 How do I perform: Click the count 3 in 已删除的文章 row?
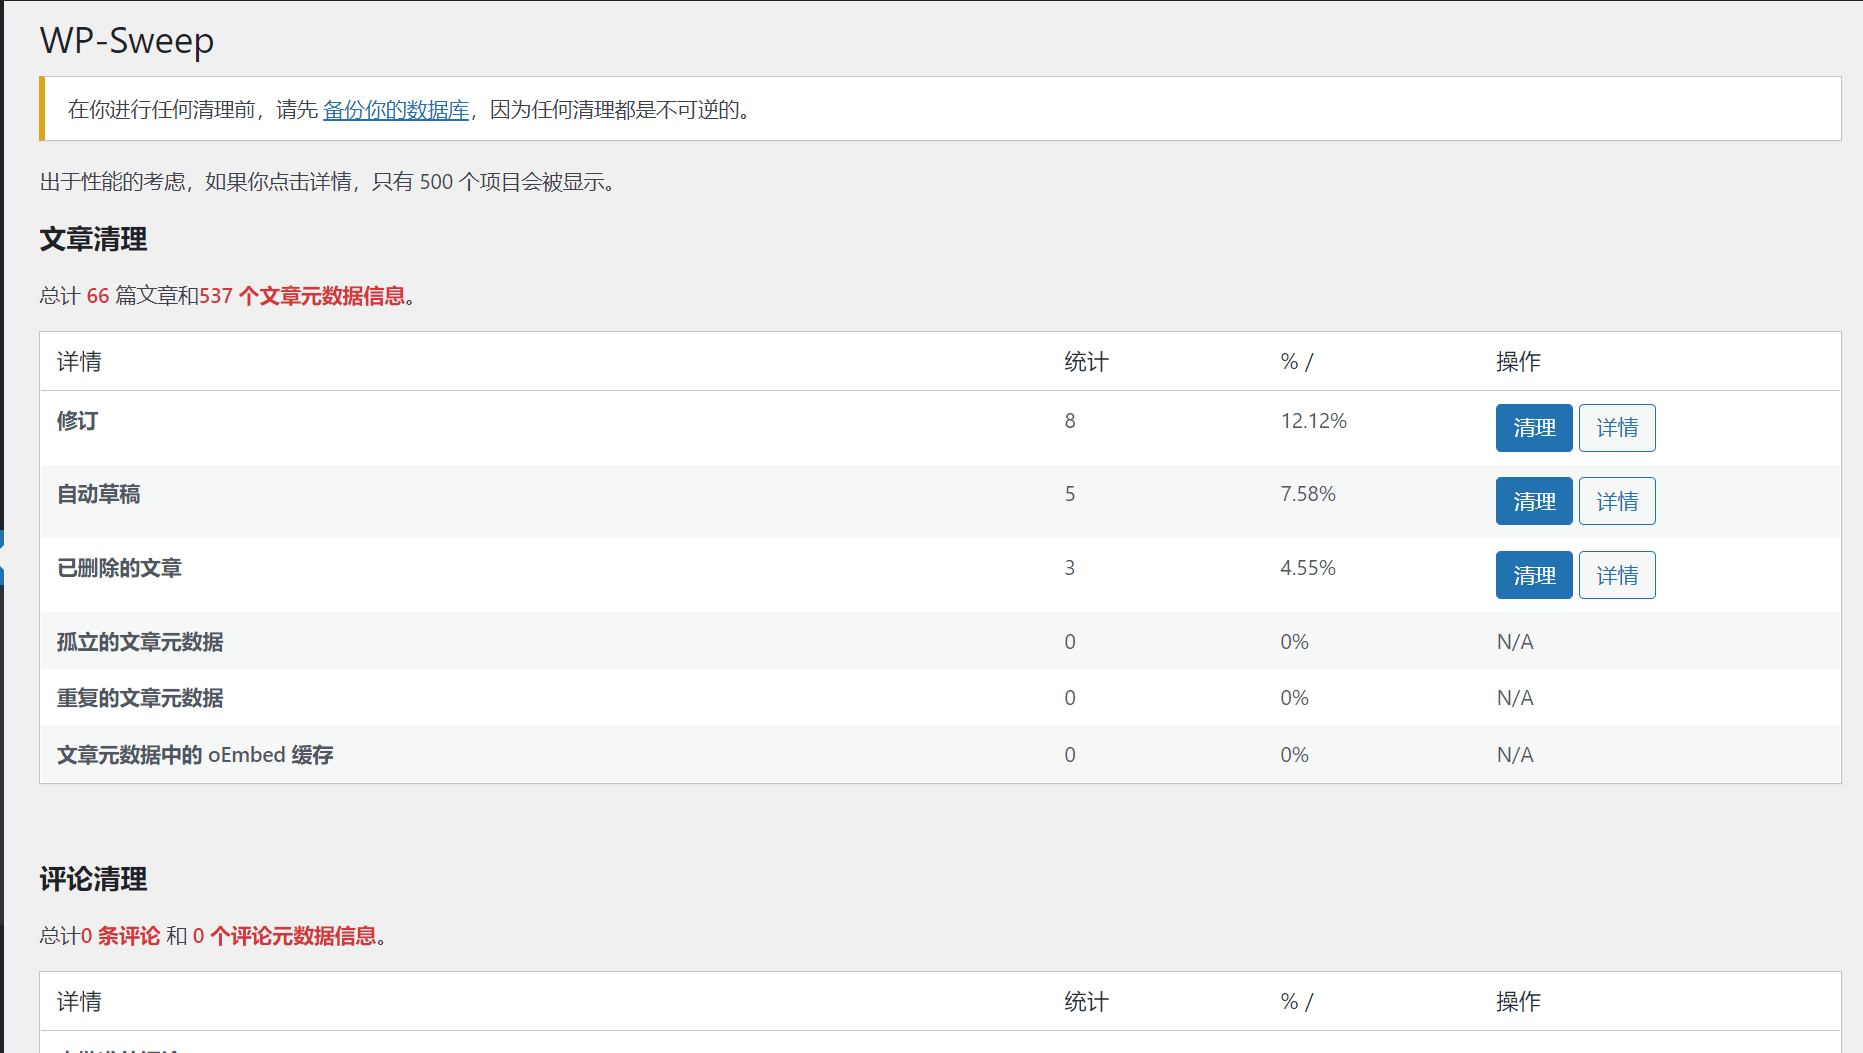1070,568
